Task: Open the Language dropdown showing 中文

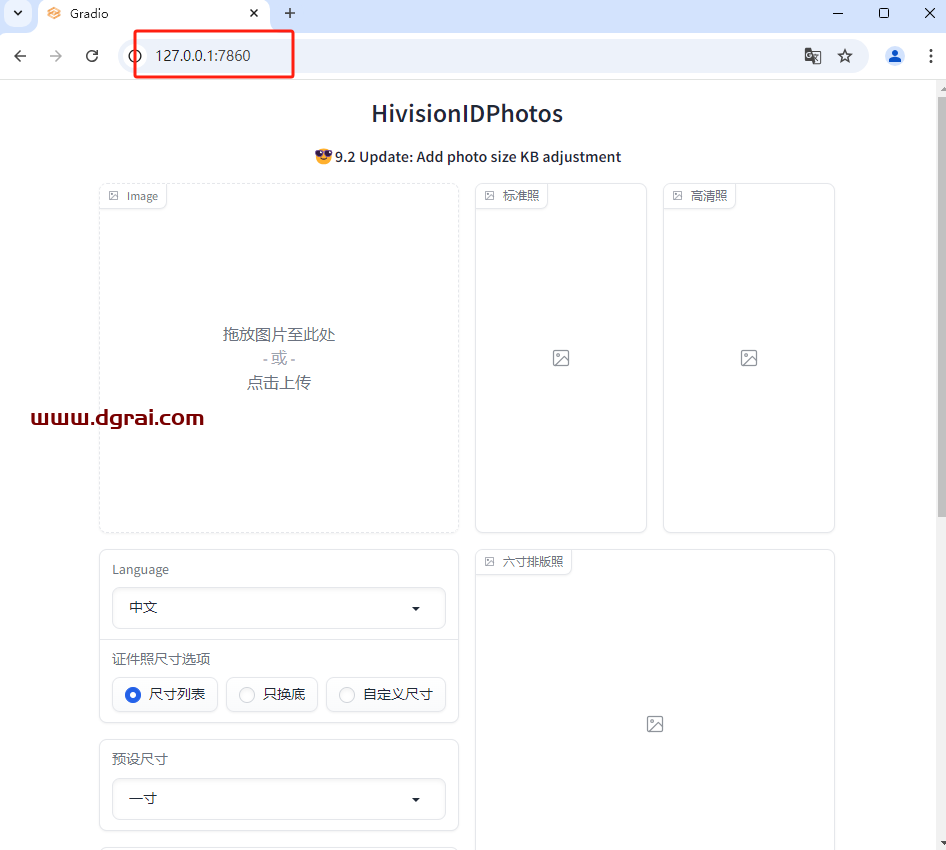Action: [279, 608]
